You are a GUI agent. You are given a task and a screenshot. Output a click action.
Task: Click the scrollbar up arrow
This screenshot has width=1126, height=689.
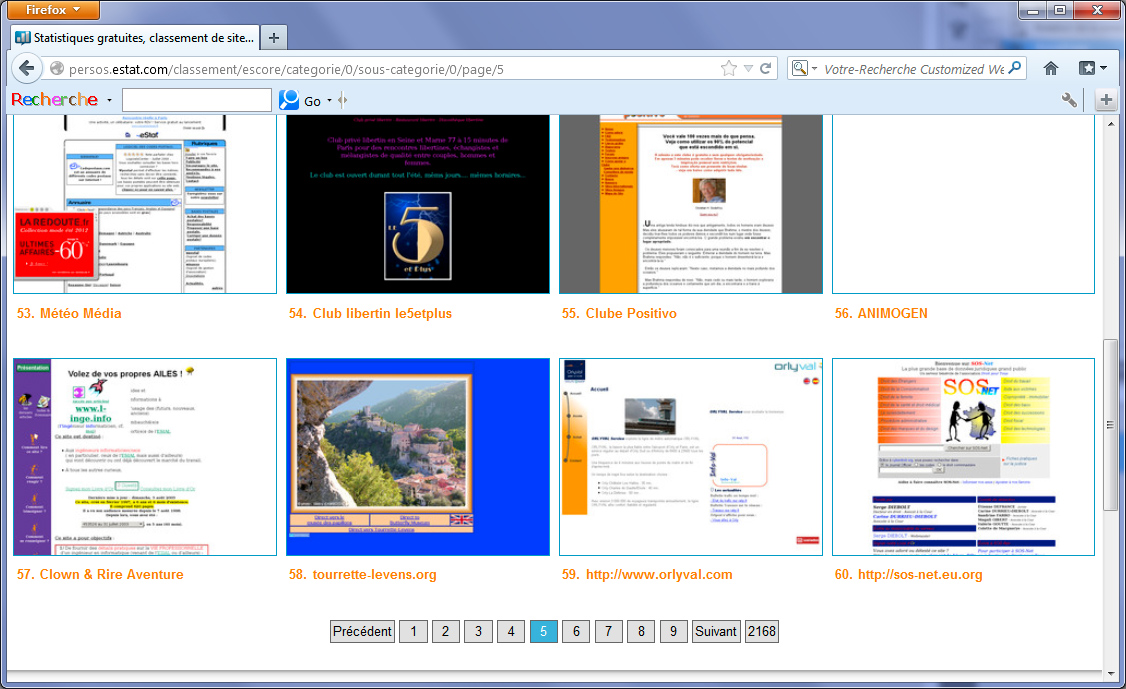pyautogui.click(x=1111, y=124)
